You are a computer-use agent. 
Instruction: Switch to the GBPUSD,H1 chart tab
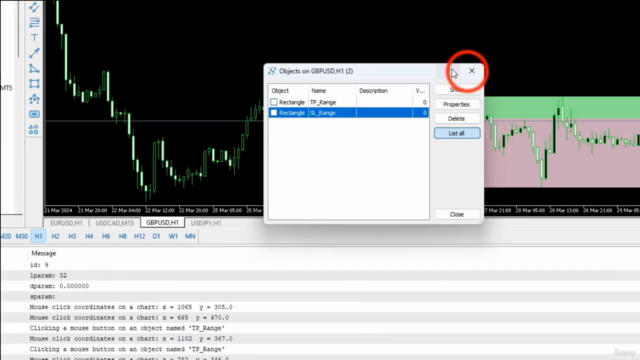pos(162,223)
